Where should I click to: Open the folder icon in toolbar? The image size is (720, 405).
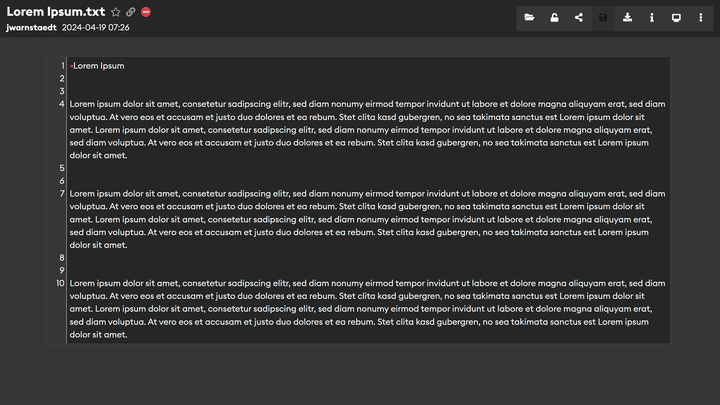[x=529, y=17]
